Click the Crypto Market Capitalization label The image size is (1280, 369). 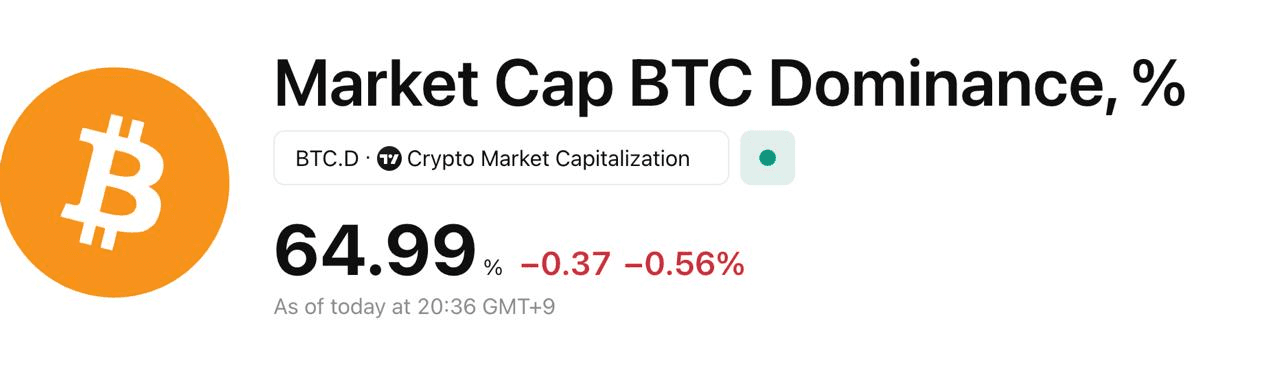pyautogui.click(x=548, y=158)
